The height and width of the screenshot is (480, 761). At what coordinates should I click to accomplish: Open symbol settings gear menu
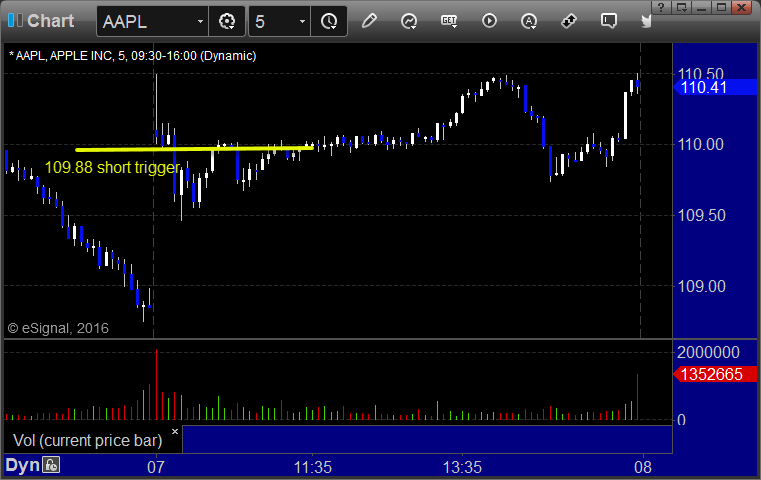(x=227, y=21)
